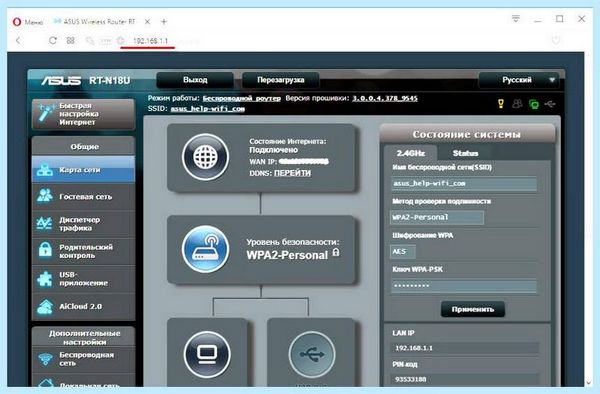Open the firmware version 3.0.0.4.378_9545 link
The height and width of the screenshot is (394, 600).
click(385, 98)
